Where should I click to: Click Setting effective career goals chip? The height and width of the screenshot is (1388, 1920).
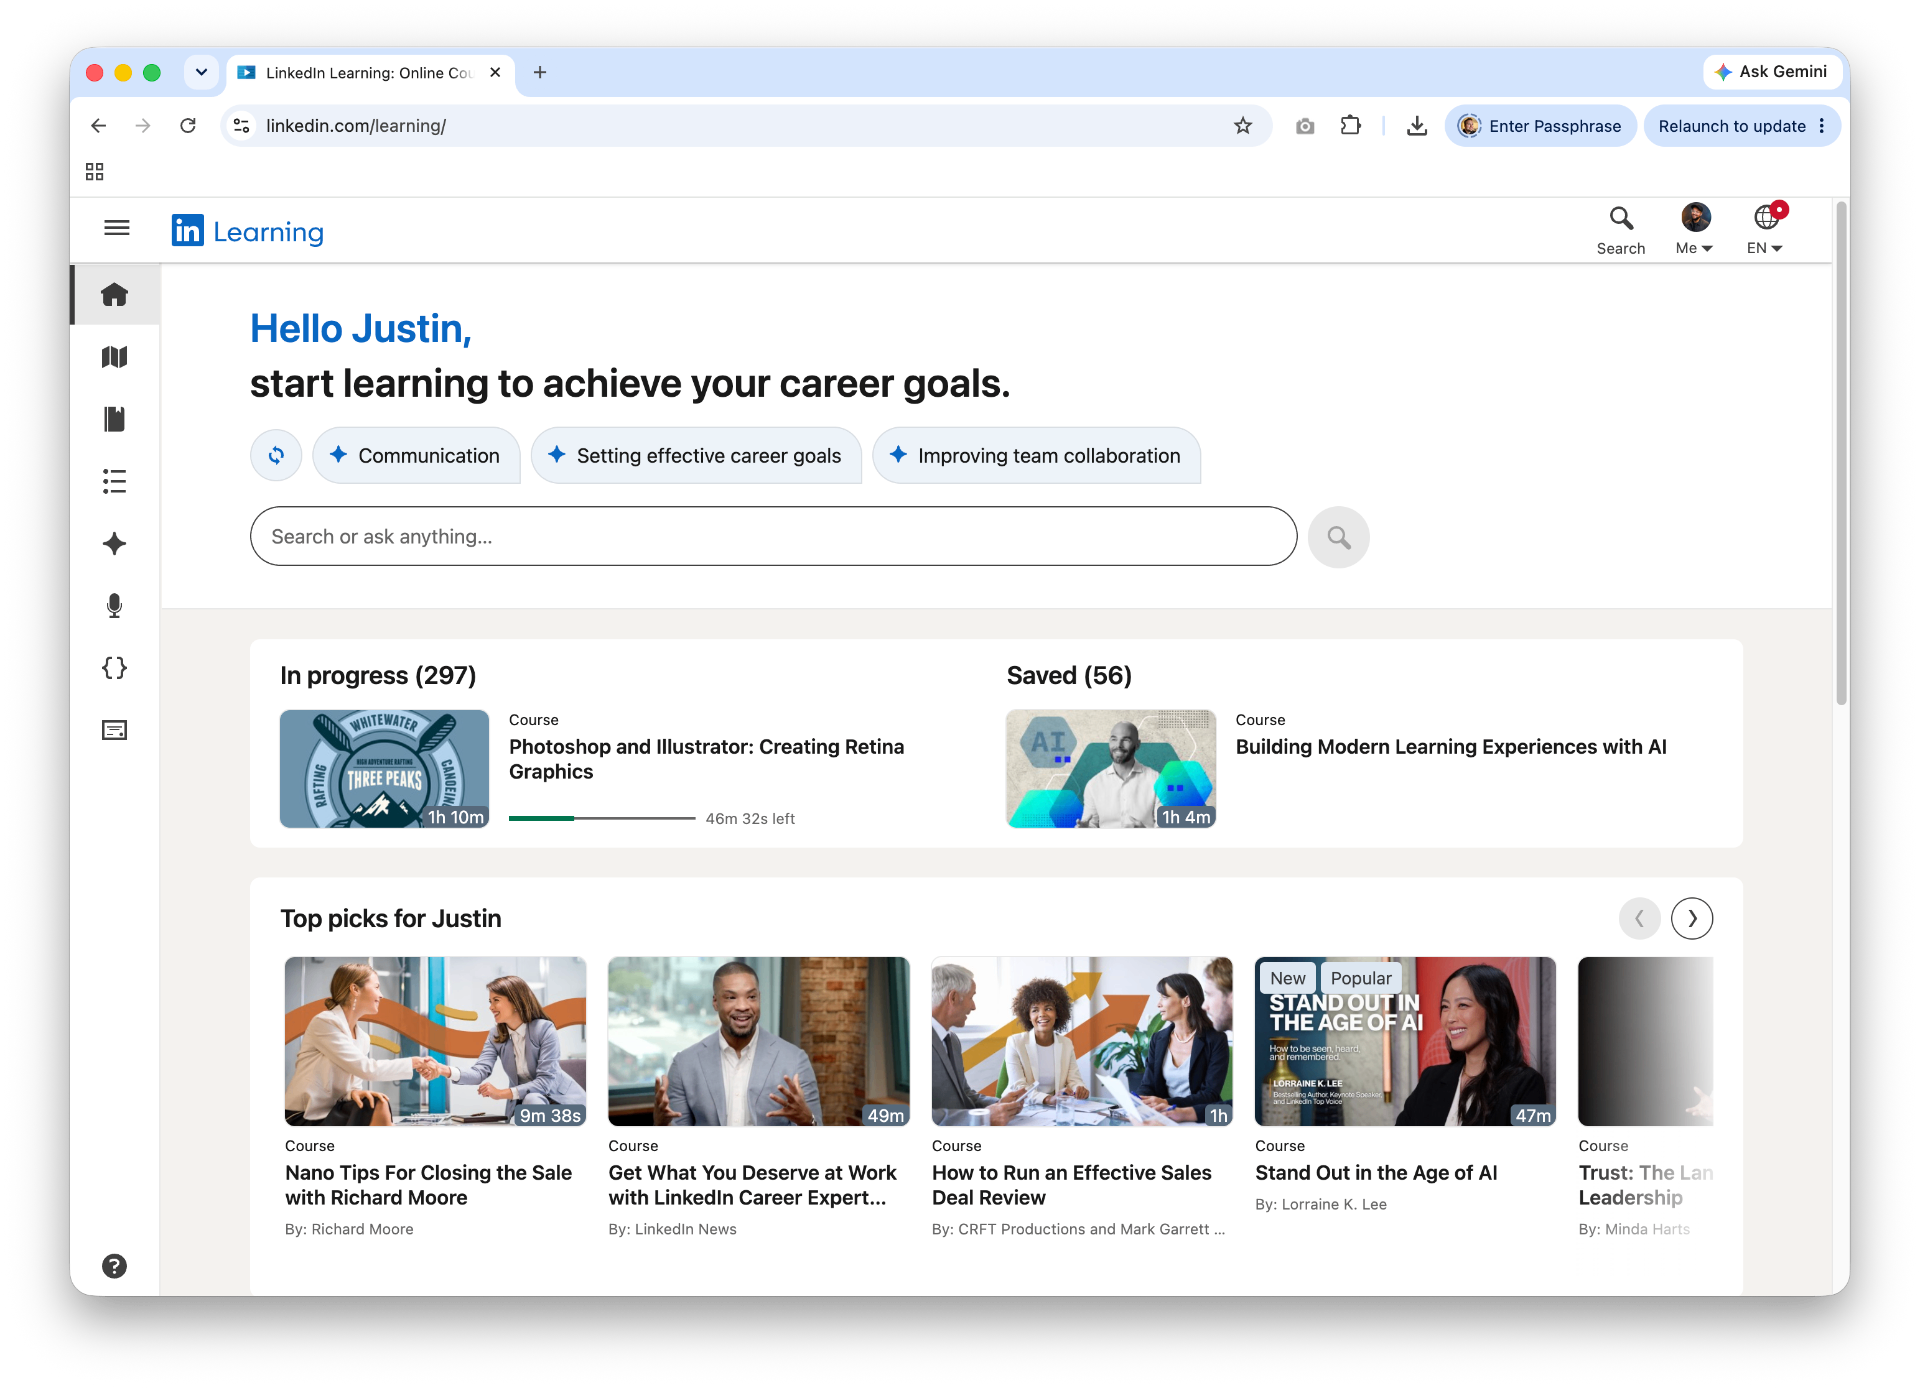click(x=696, y=455)
